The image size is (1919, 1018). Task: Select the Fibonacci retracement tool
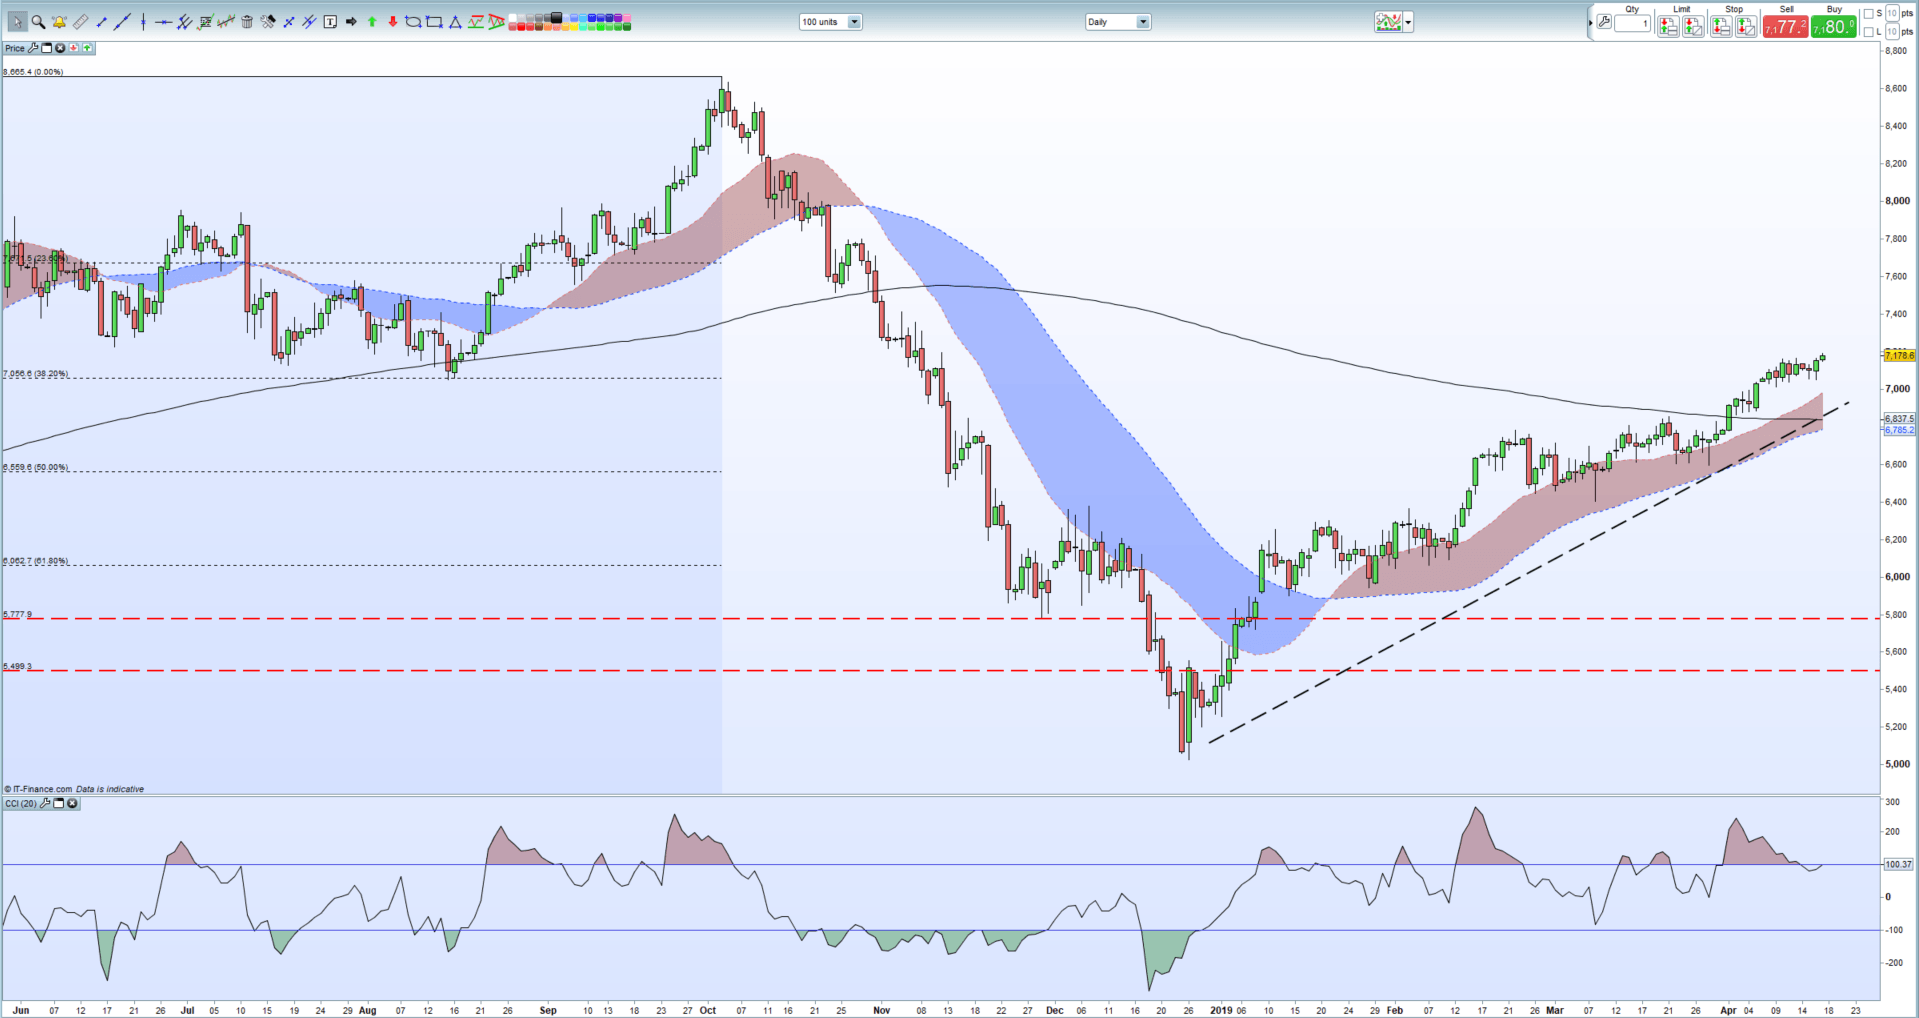[x=205, y=22]
